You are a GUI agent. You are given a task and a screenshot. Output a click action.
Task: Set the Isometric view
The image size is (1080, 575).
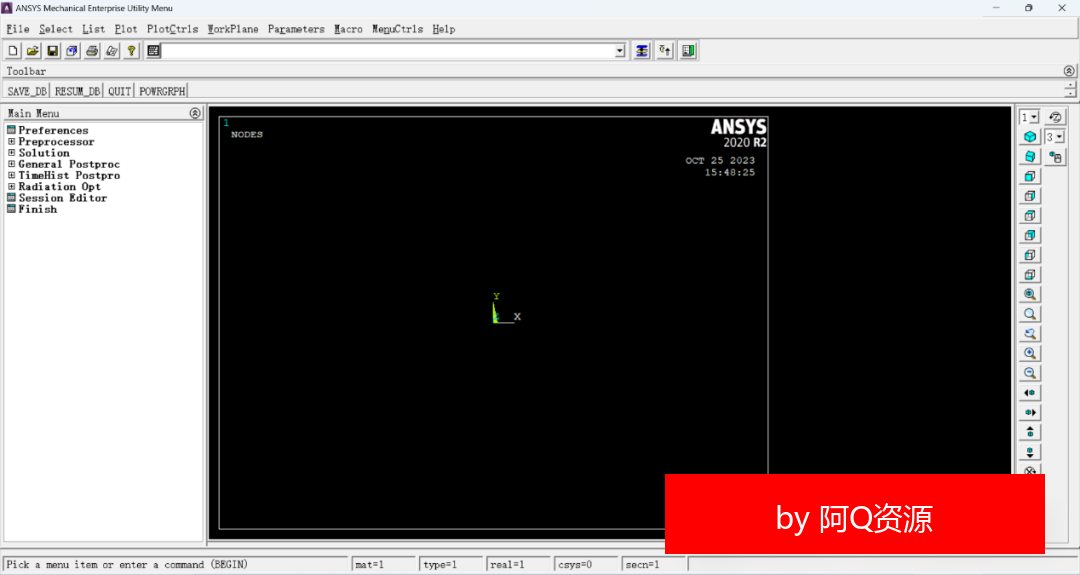pos(1030,137)
